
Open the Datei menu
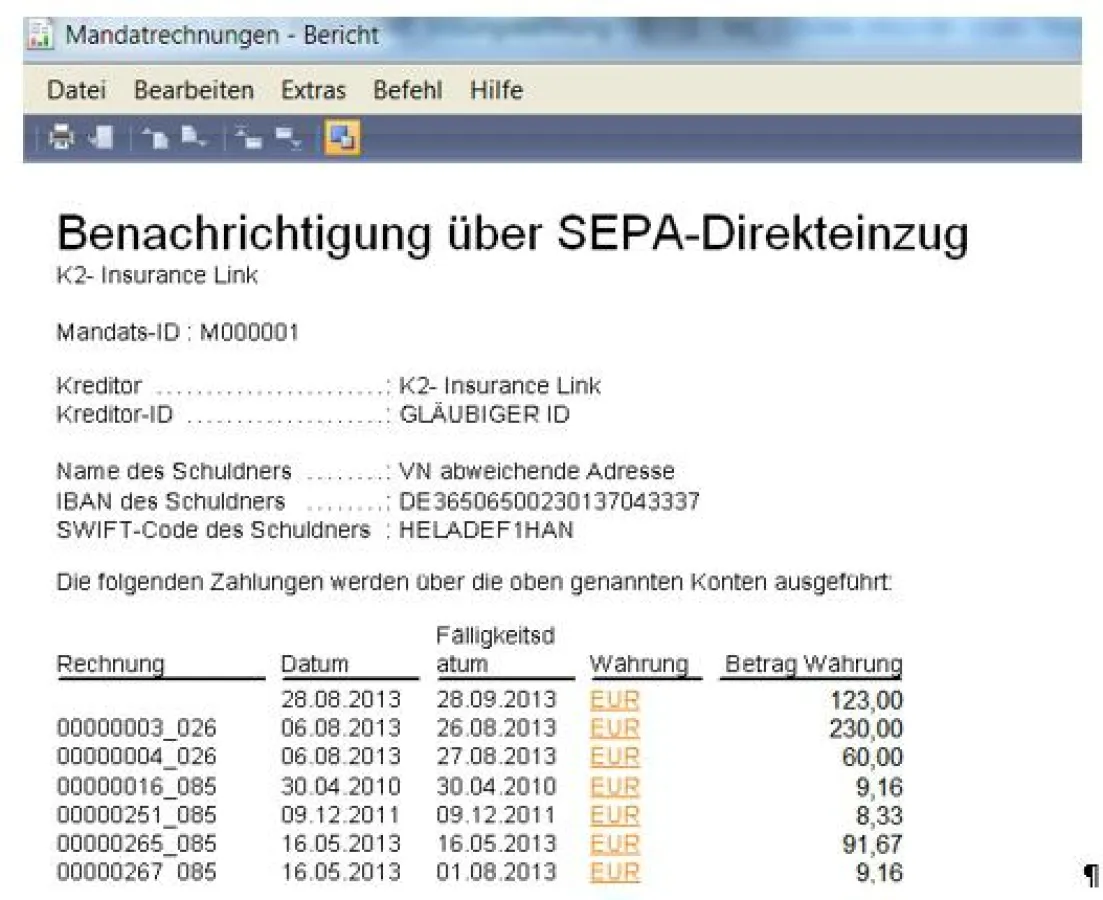[76, 90]
